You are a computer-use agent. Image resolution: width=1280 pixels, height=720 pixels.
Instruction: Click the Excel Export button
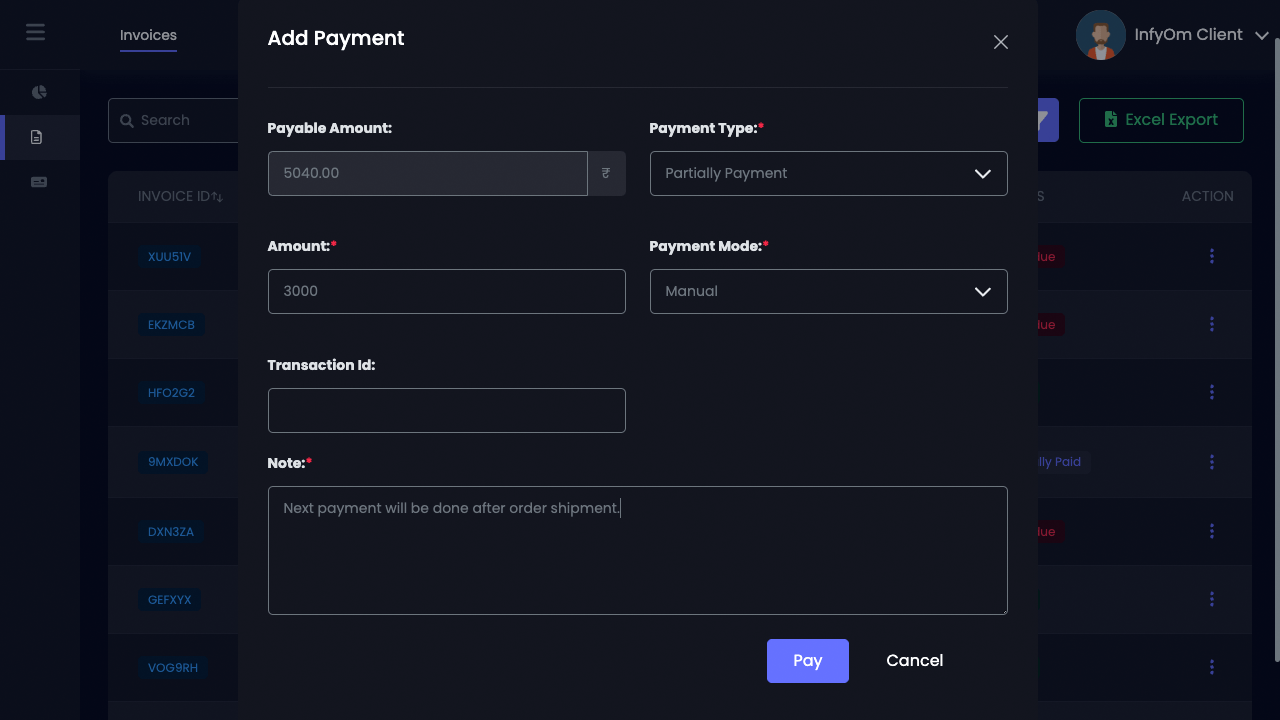[1161, 119]
